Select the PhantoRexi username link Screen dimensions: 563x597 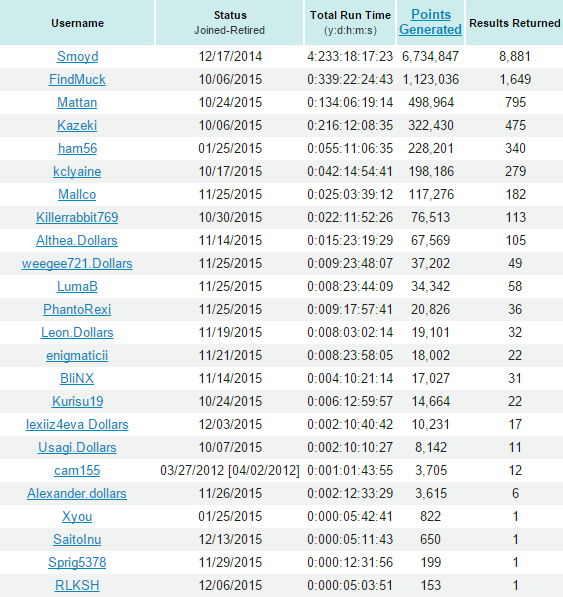(x=77, y=310)
